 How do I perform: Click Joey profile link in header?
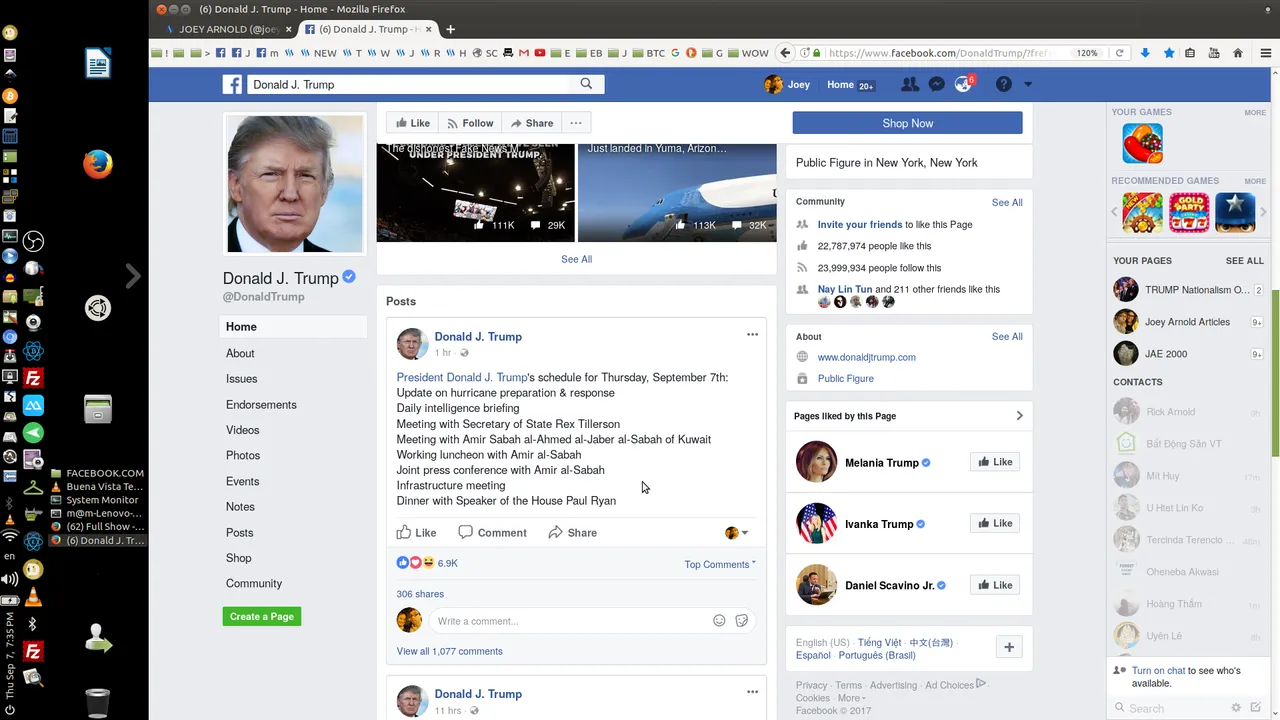pos(787,85)
